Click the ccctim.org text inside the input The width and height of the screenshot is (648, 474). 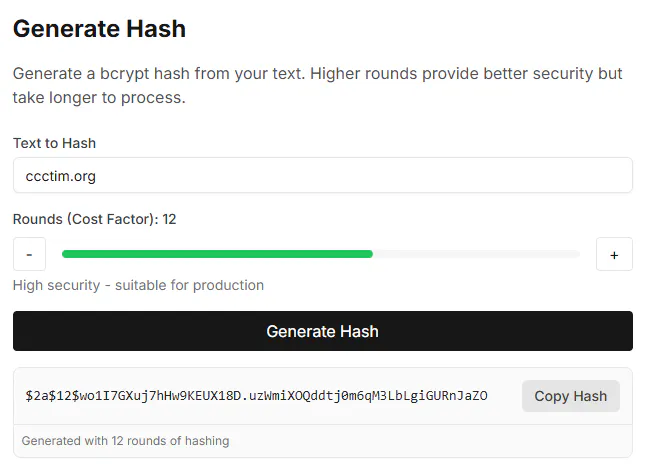pyautogui.click(x=60, y=176)
